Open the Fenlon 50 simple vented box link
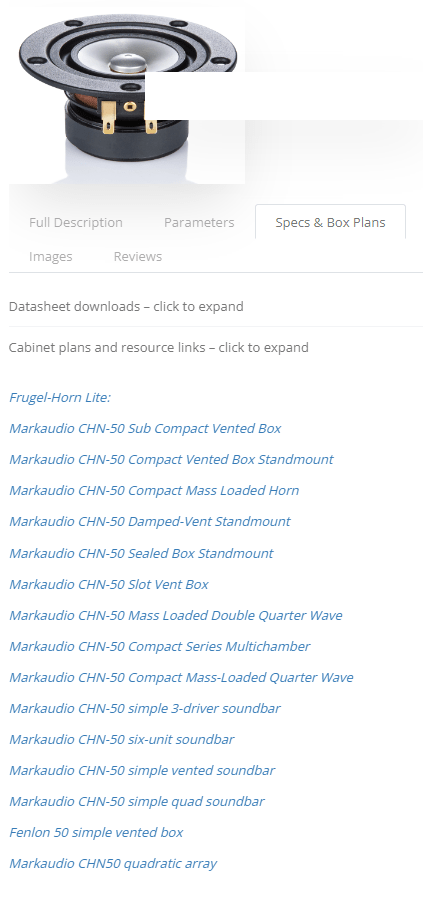 96,832
